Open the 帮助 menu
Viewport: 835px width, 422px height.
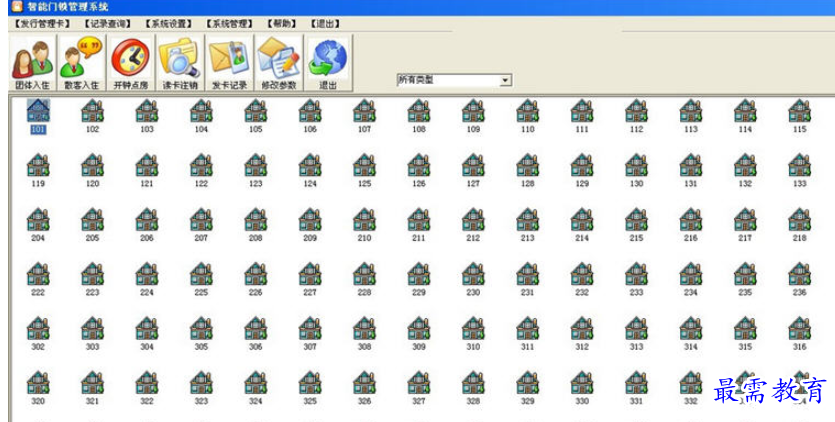coord(282,24)
